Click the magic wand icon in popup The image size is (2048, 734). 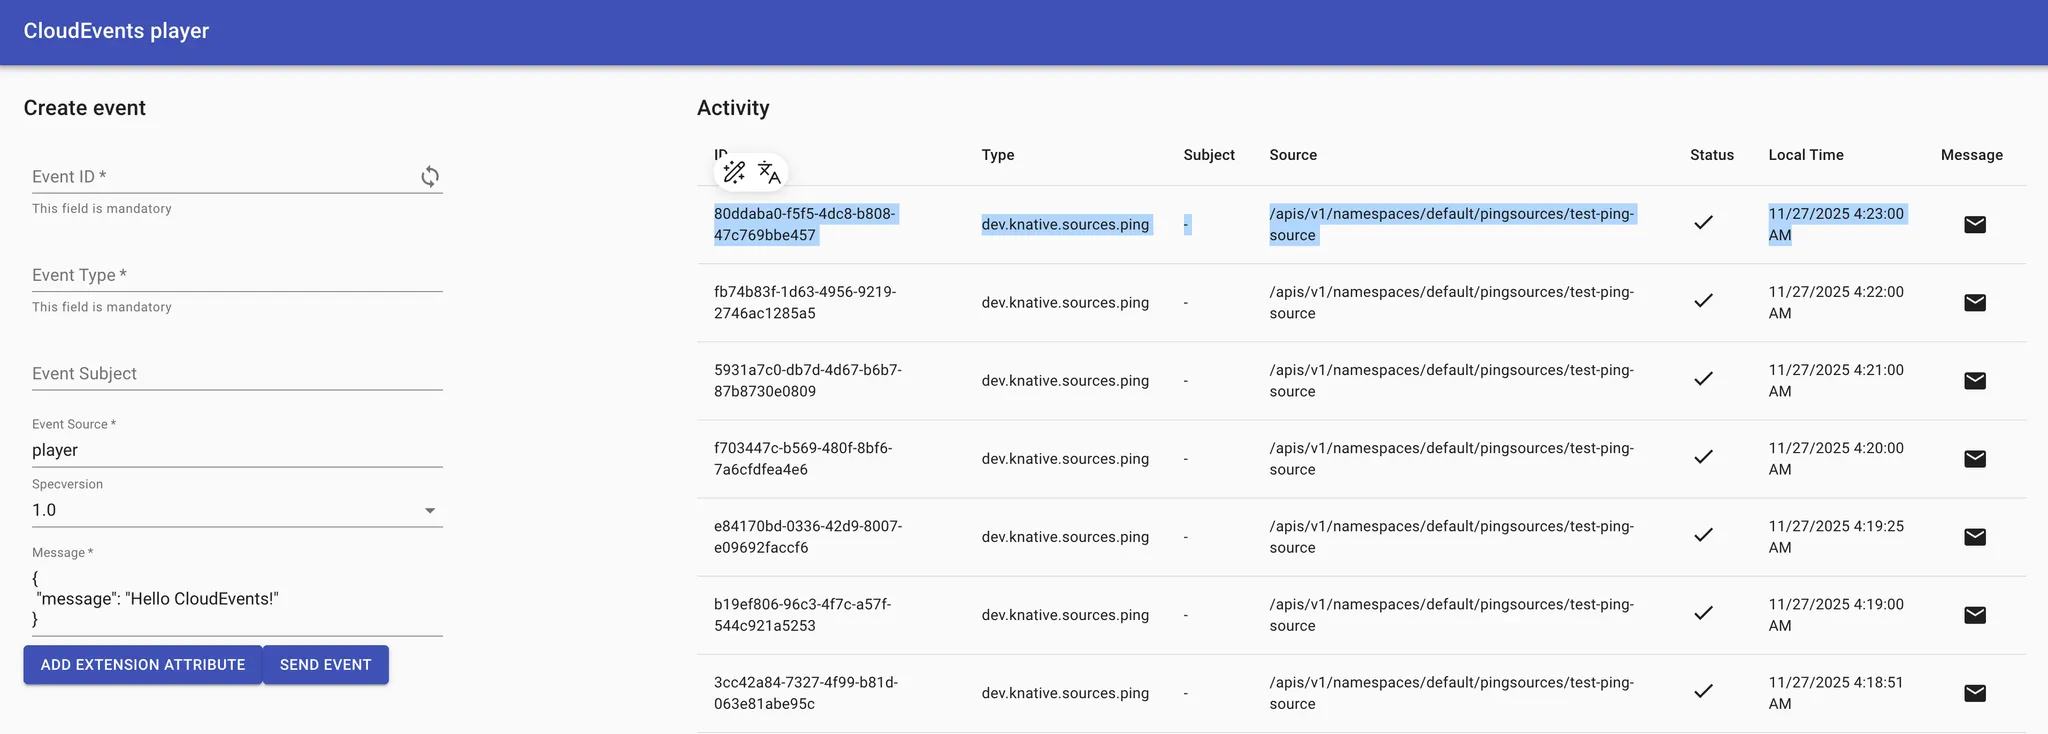coord(734,173)
